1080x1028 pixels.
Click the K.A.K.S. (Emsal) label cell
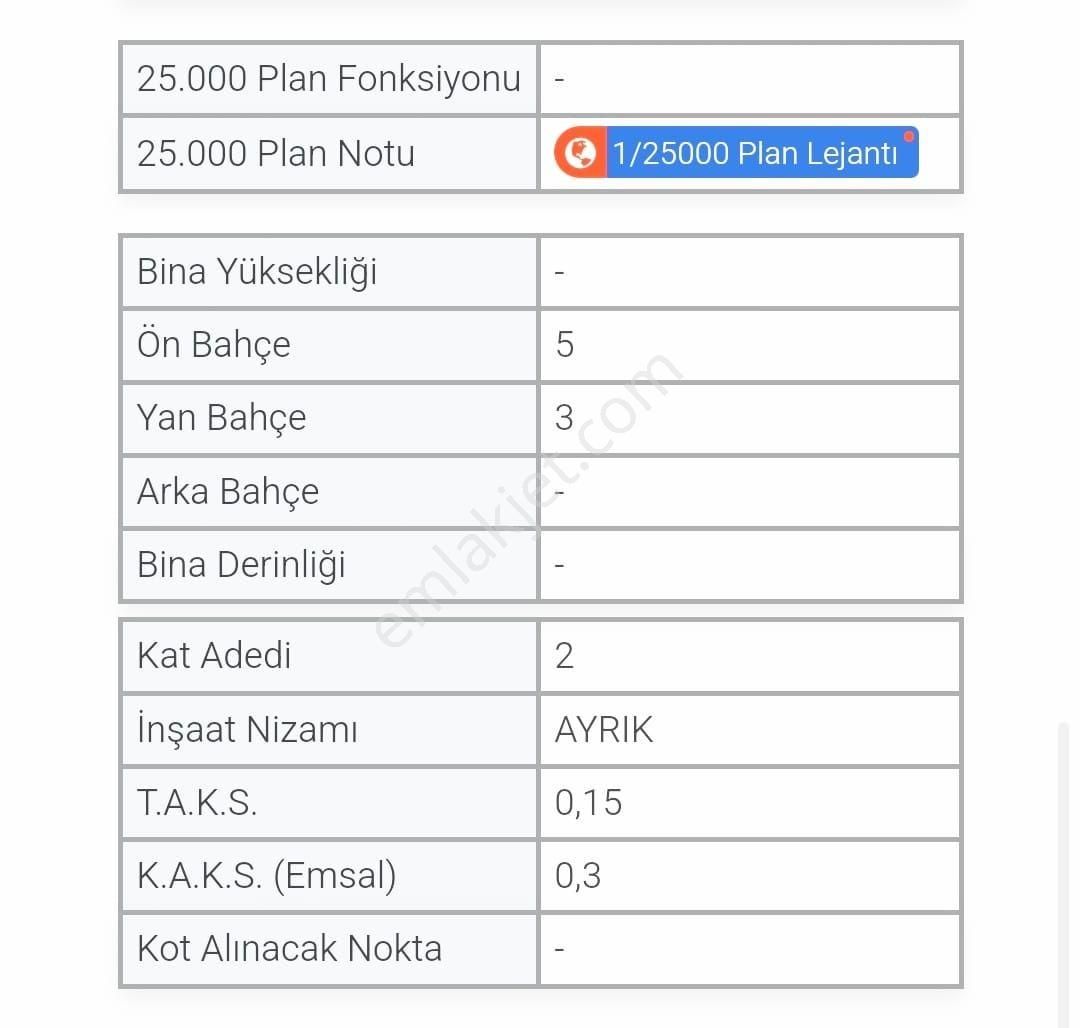329,877
